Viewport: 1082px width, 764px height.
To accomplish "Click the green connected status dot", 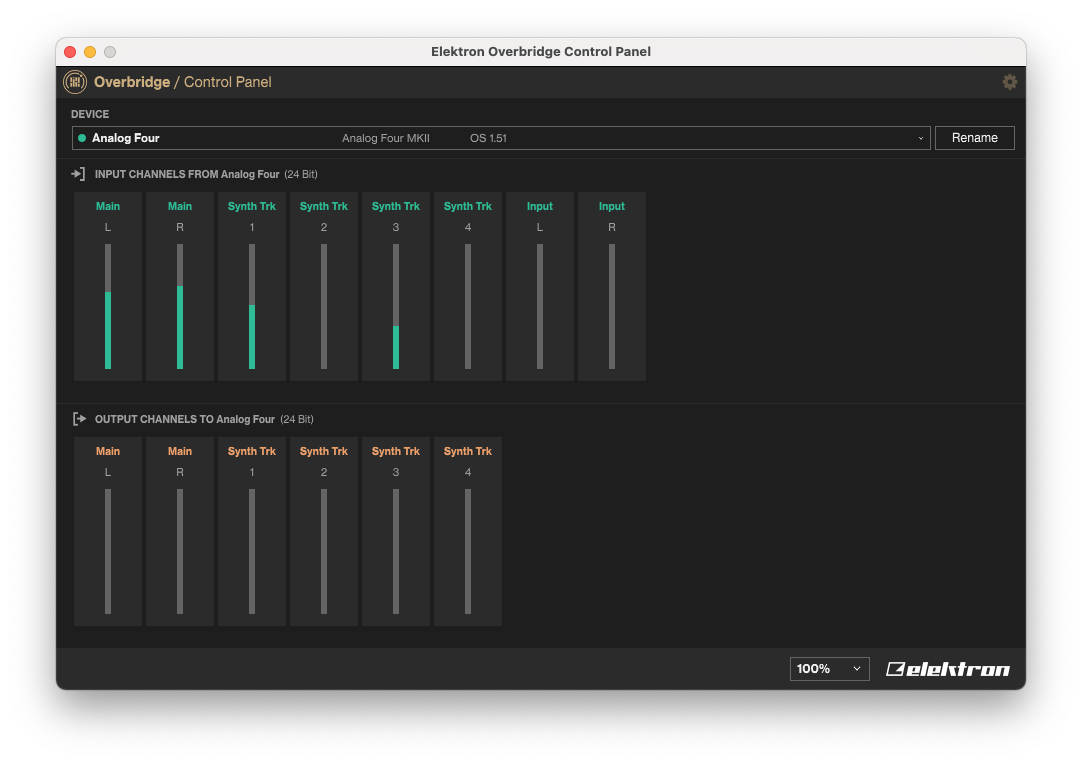I will [82, 138].
